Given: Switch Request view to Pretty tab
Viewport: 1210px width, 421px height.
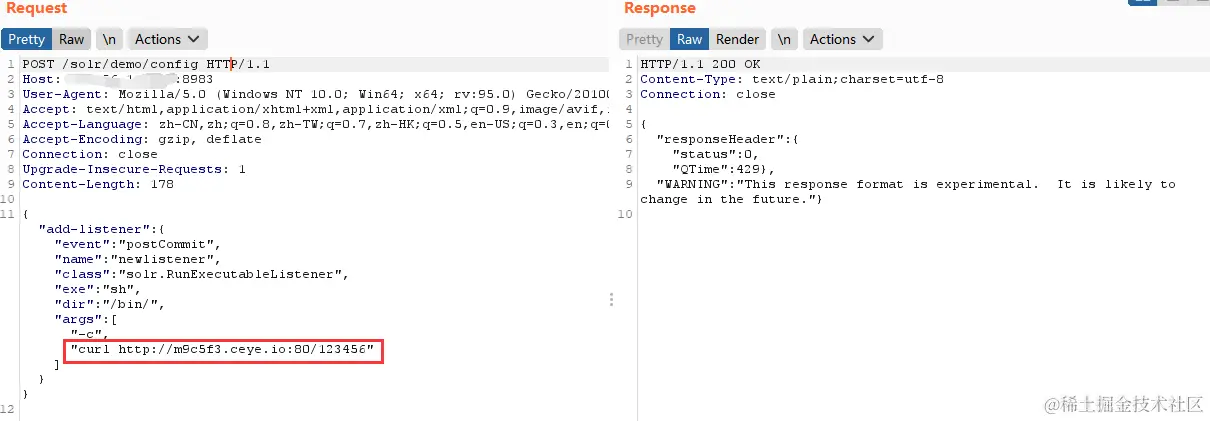Looking at the screenshot, I should click(27, 39).
